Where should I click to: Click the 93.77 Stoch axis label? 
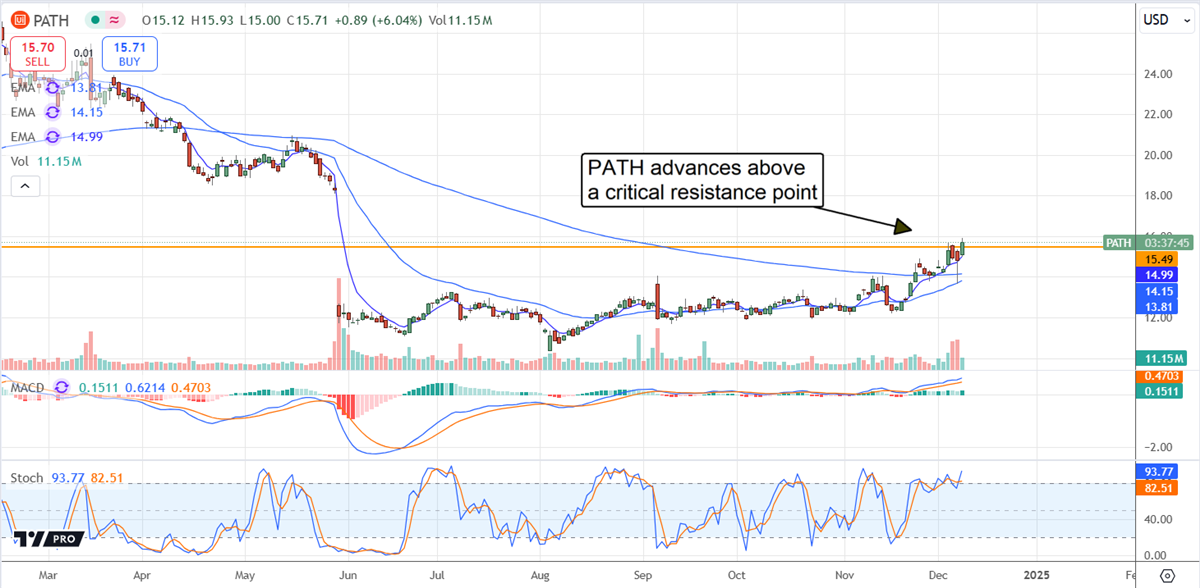[1159, 471]
